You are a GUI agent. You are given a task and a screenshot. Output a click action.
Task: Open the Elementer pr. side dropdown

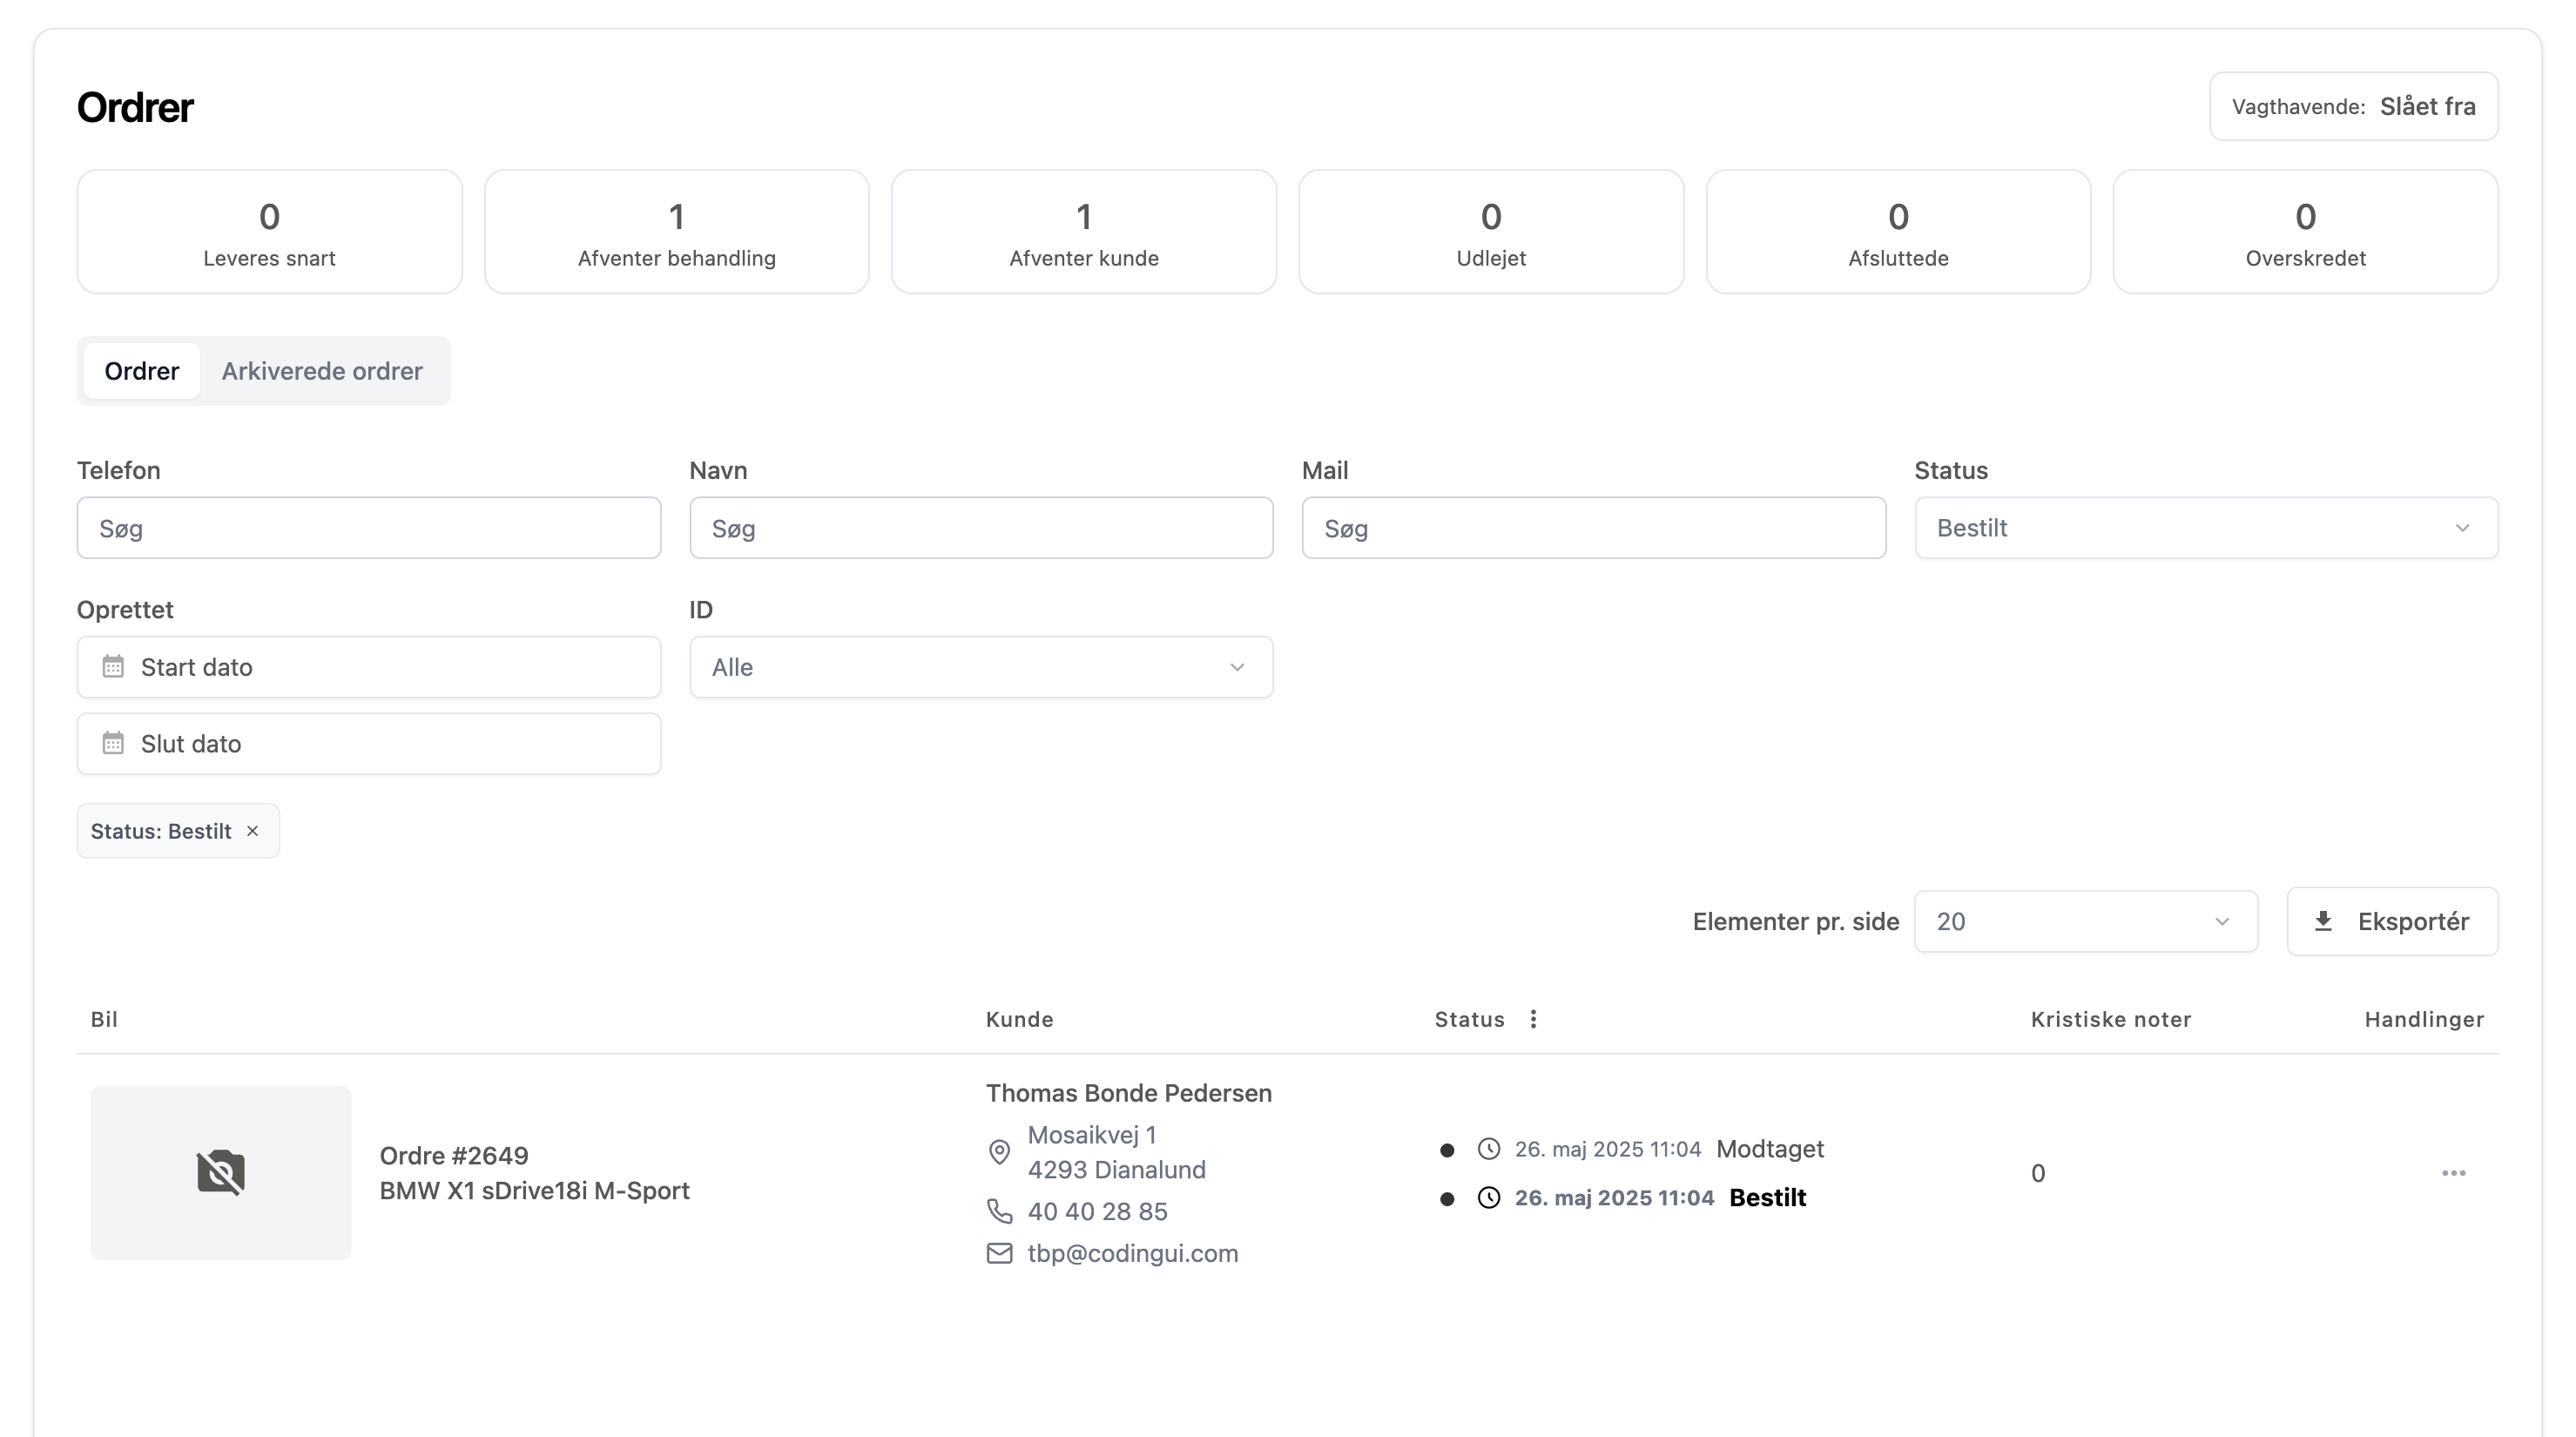coord(2085,922)
